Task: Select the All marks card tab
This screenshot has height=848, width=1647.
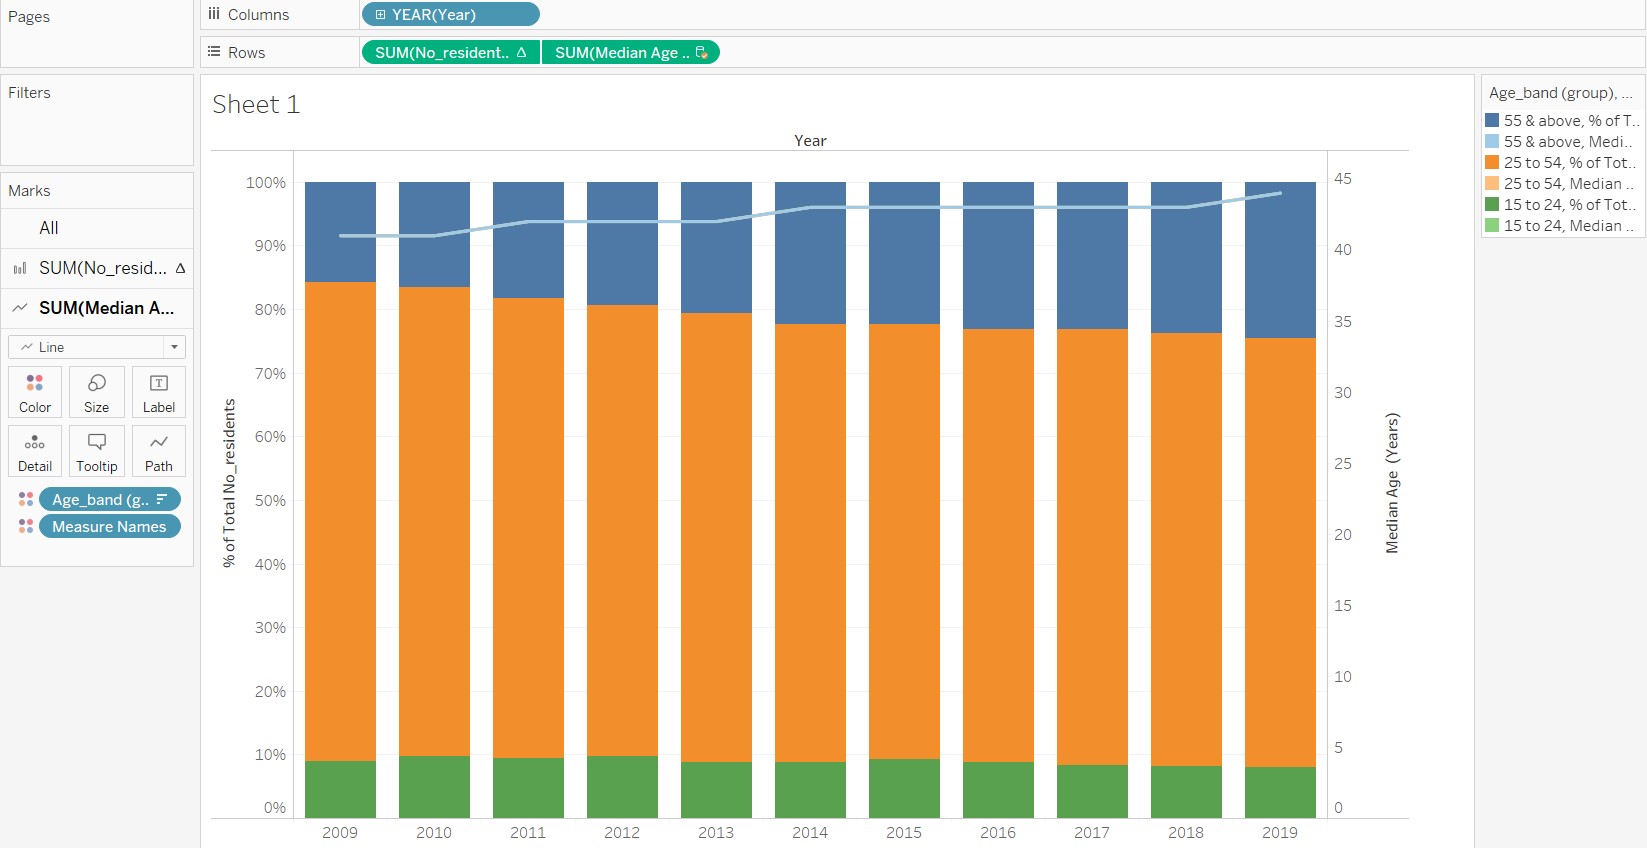Action: (49, 228)
